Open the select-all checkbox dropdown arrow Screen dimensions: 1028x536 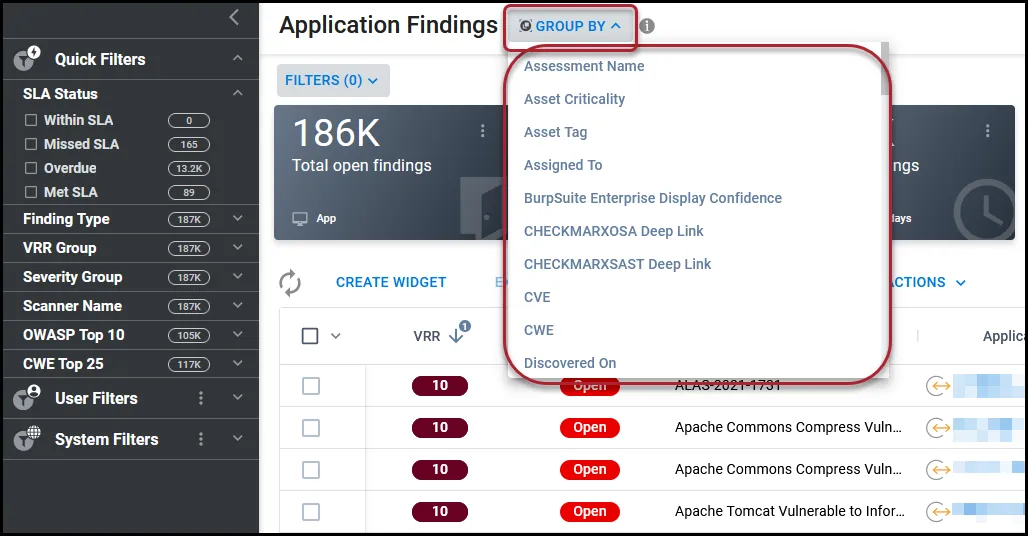pos(336,336)
